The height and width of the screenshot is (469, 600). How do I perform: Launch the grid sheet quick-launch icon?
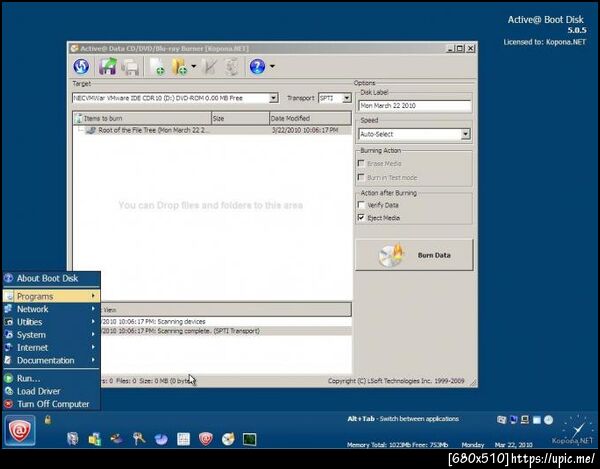(183, 439)
